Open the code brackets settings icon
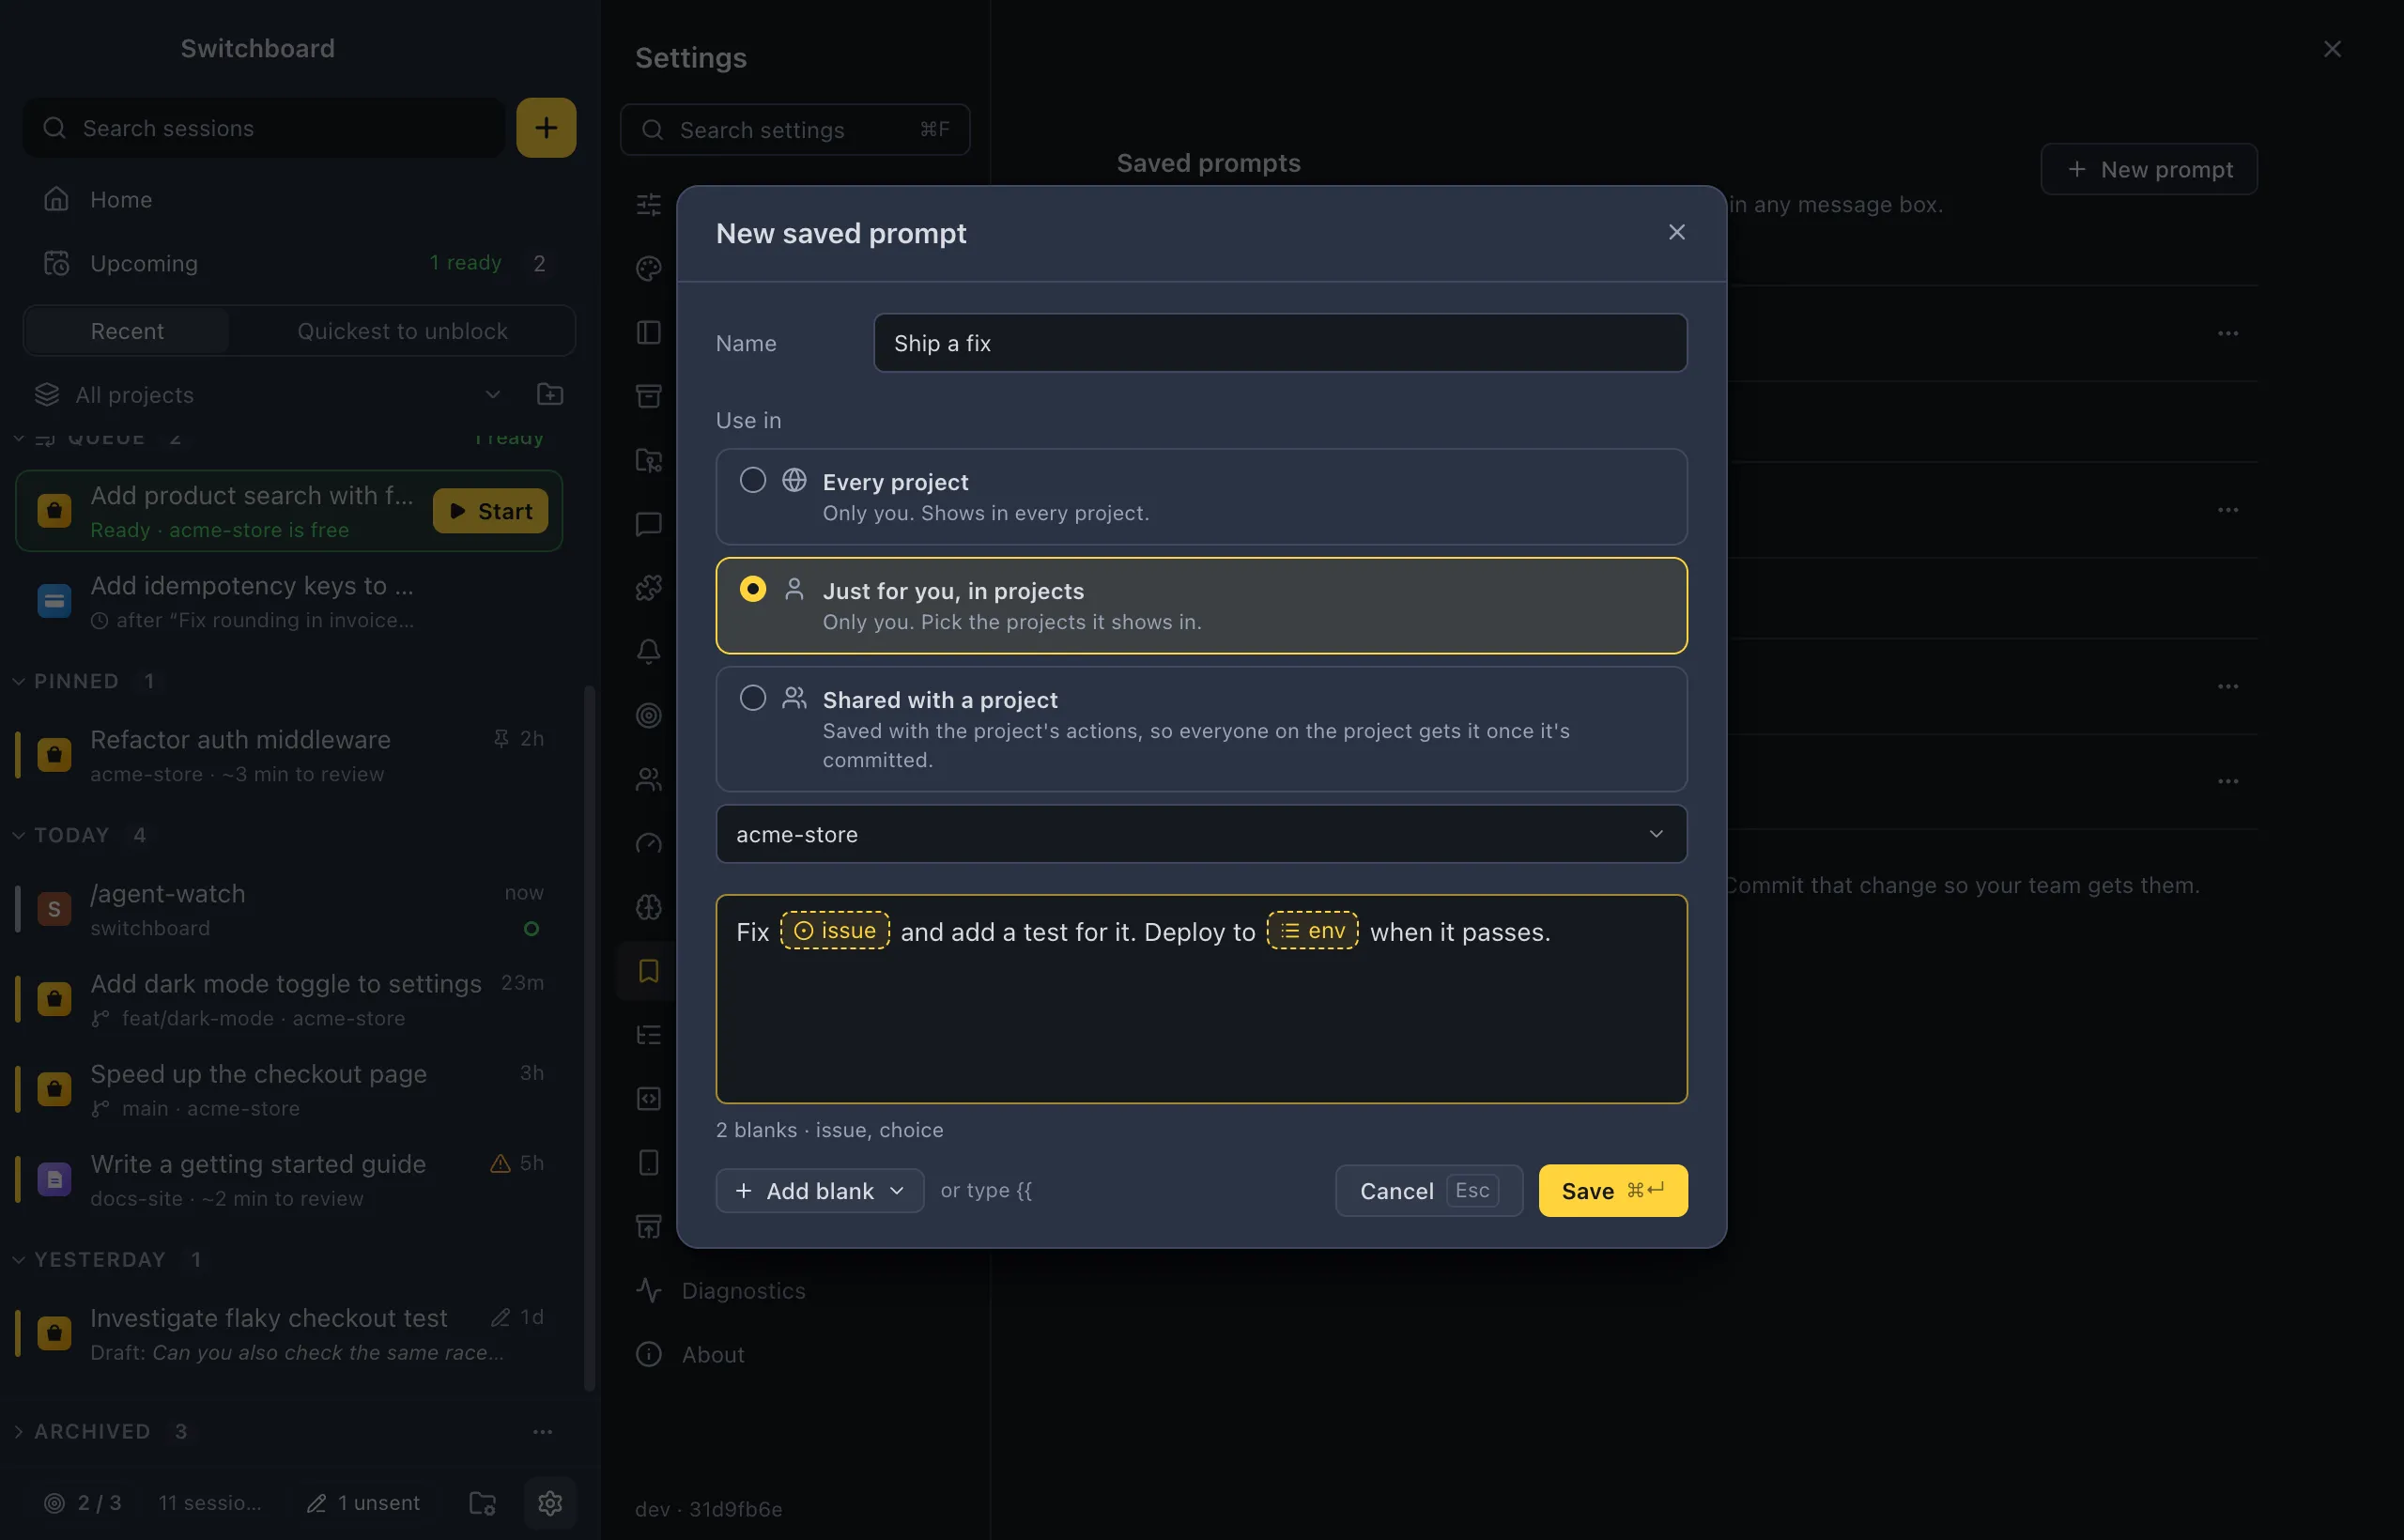2404x1540 pixels. point(649,1099)
